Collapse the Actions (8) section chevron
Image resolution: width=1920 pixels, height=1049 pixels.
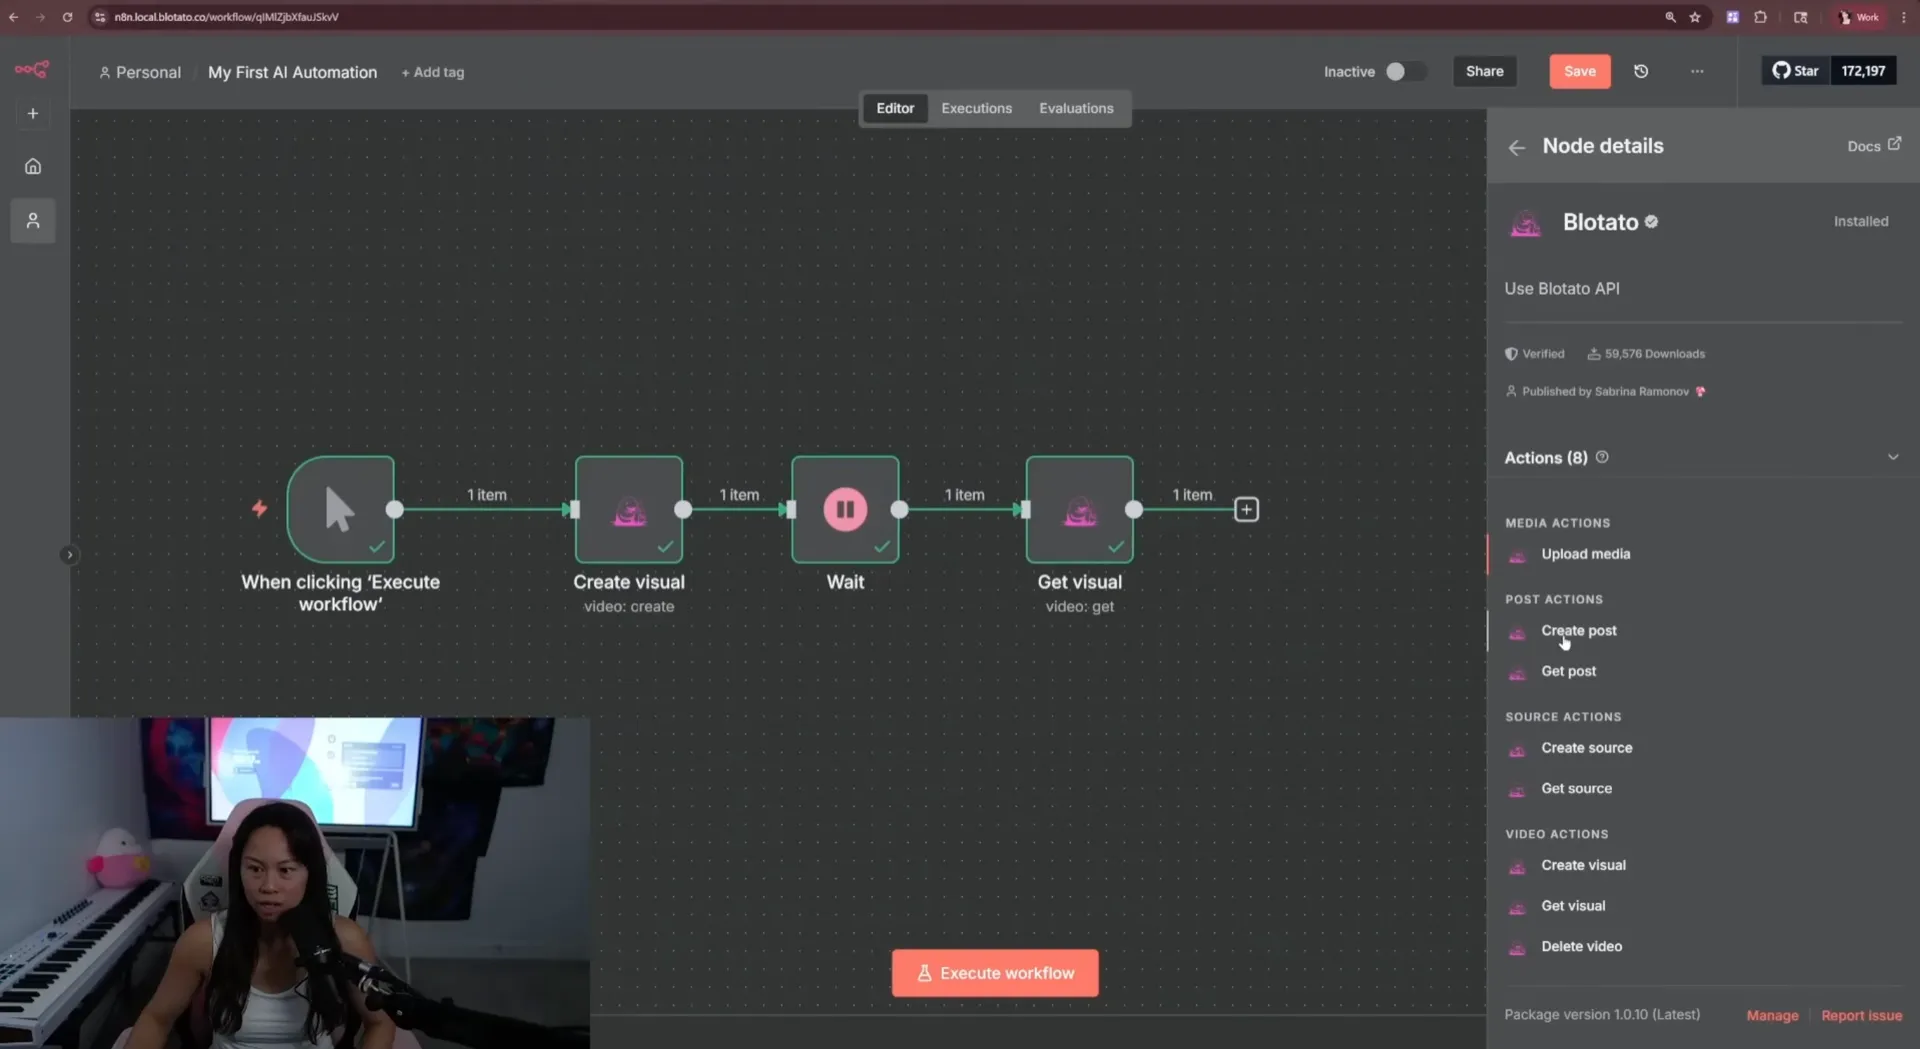tap(1892, 457)
